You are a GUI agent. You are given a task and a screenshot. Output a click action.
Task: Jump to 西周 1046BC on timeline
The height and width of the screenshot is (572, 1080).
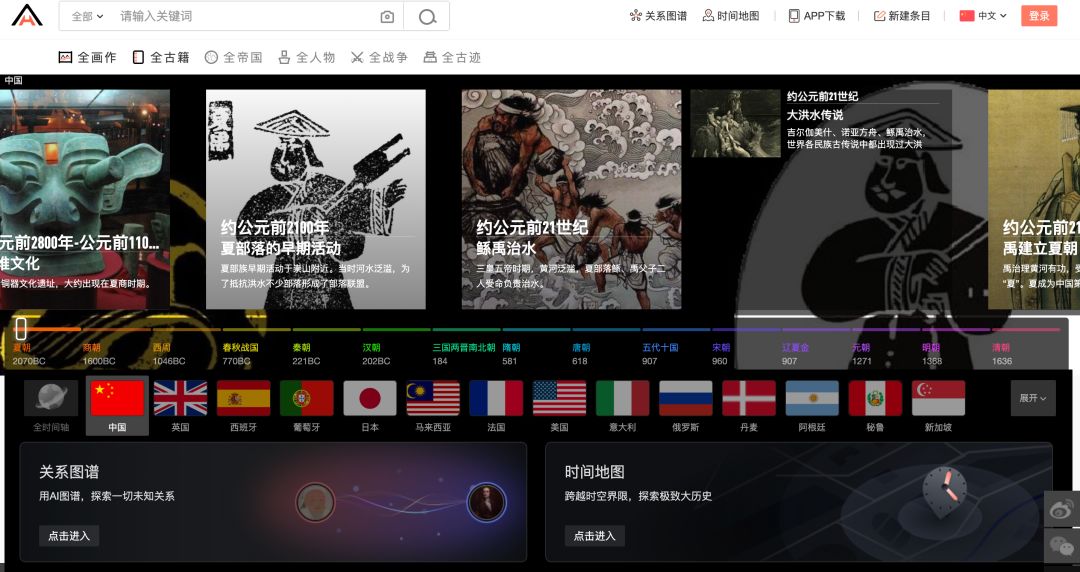(169, 354)
